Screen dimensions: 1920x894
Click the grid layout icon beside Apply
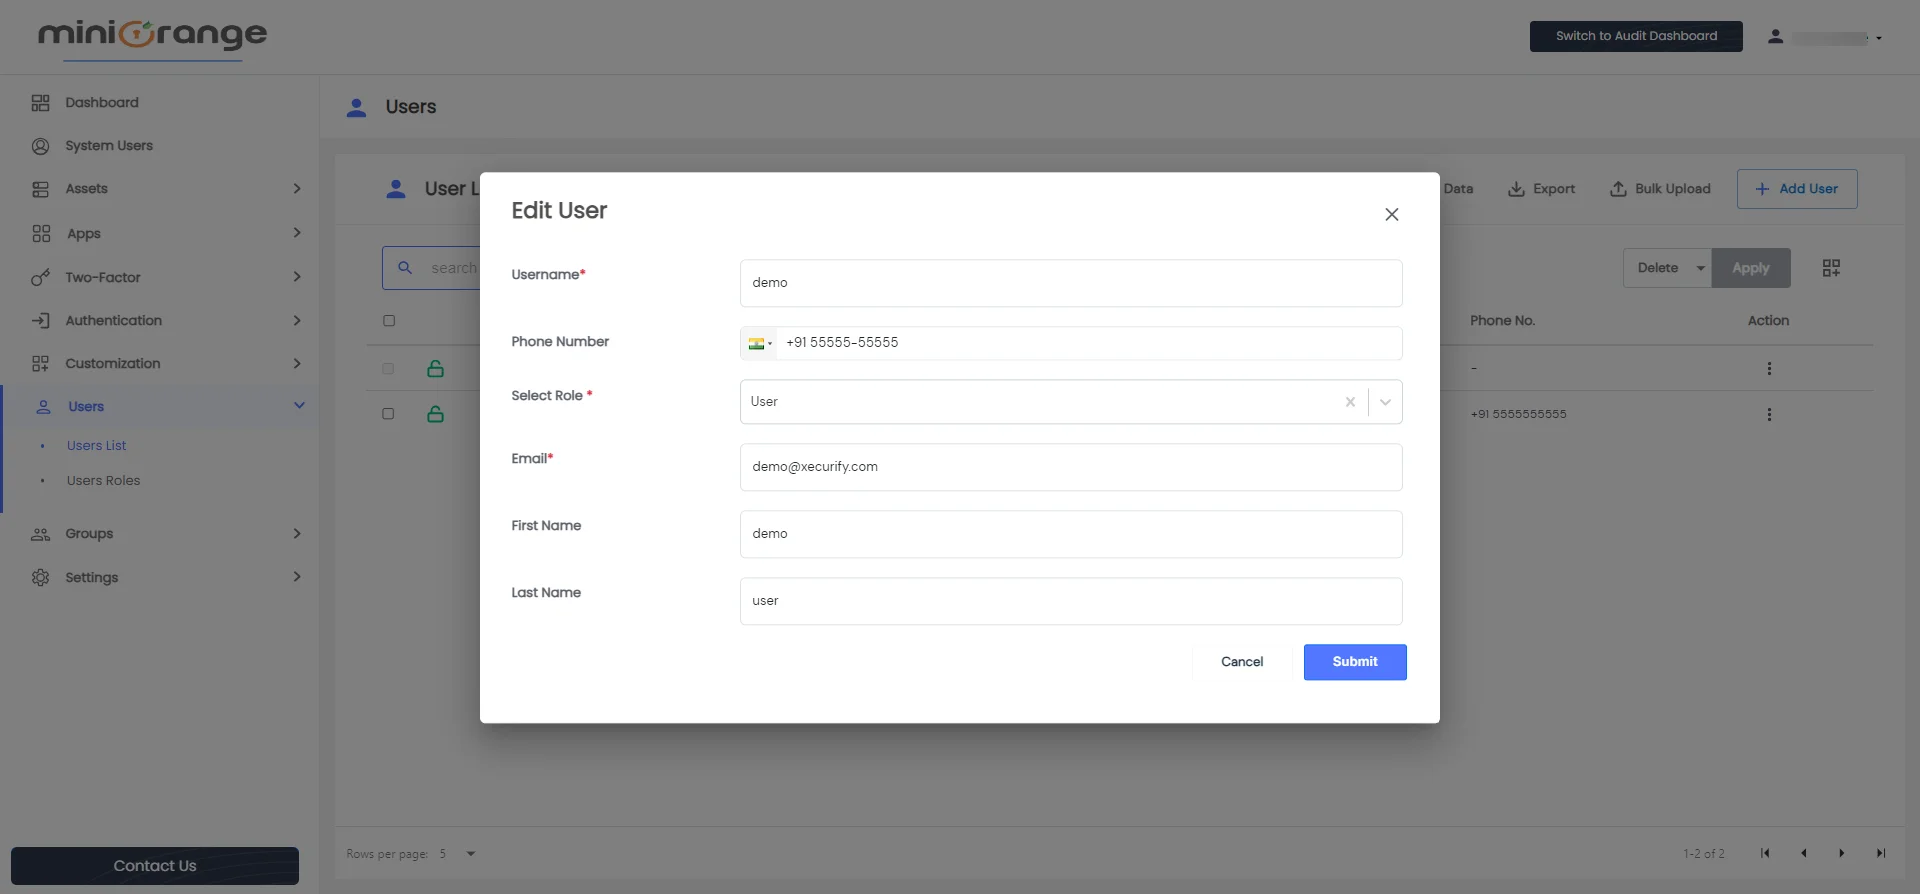1831,268
